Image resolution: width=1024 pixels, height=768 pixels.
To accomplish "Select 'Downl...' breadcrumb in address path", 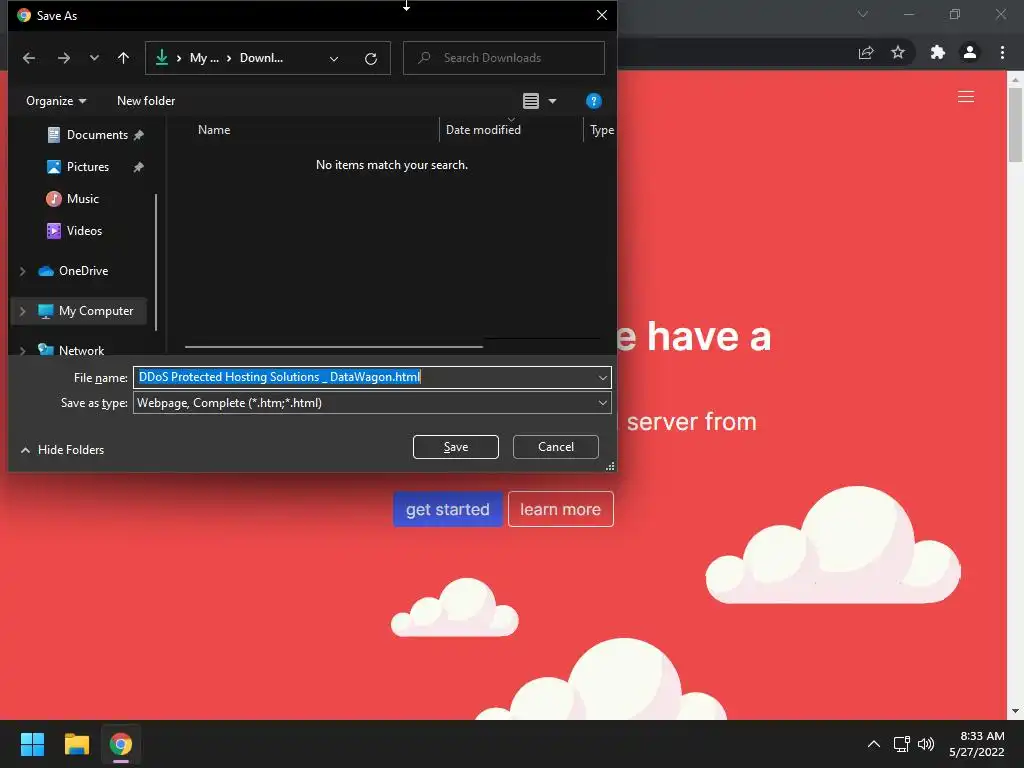I will click(x=261, y=58).
